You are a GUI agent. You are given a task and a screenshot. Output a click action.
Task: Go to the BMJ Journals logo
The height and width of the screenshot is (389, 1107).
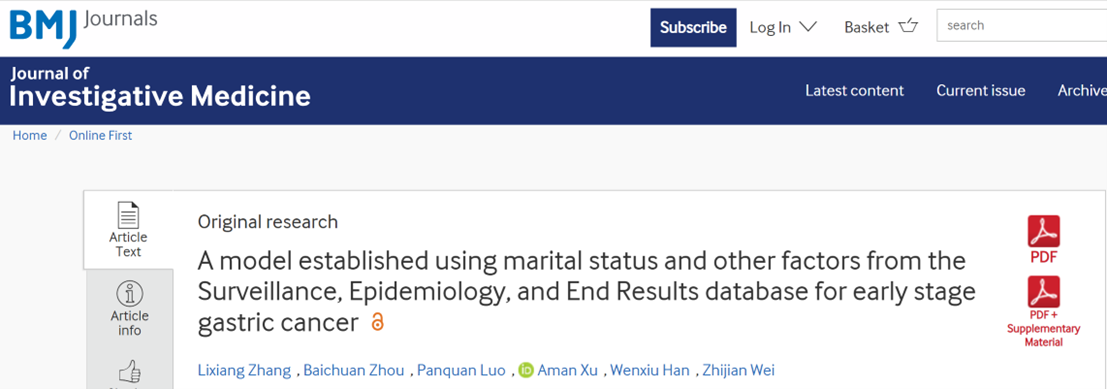[x=83, y=27]
